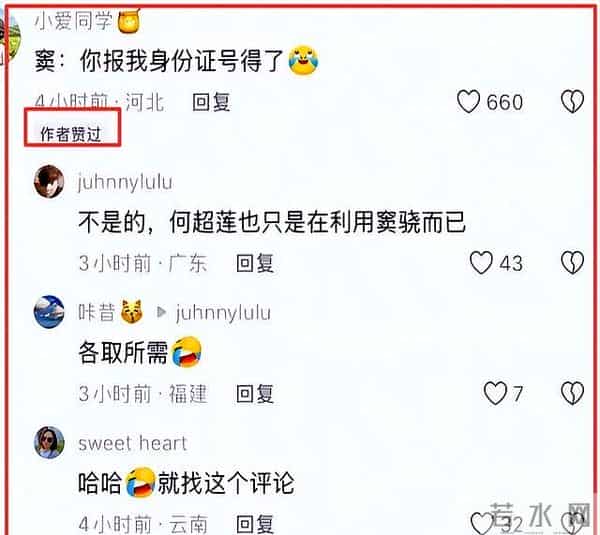Like sweet heart's comment
Image resolution: width=600 pixels, height=535 pixels.
pyautogui.click(x=482, y=524)
